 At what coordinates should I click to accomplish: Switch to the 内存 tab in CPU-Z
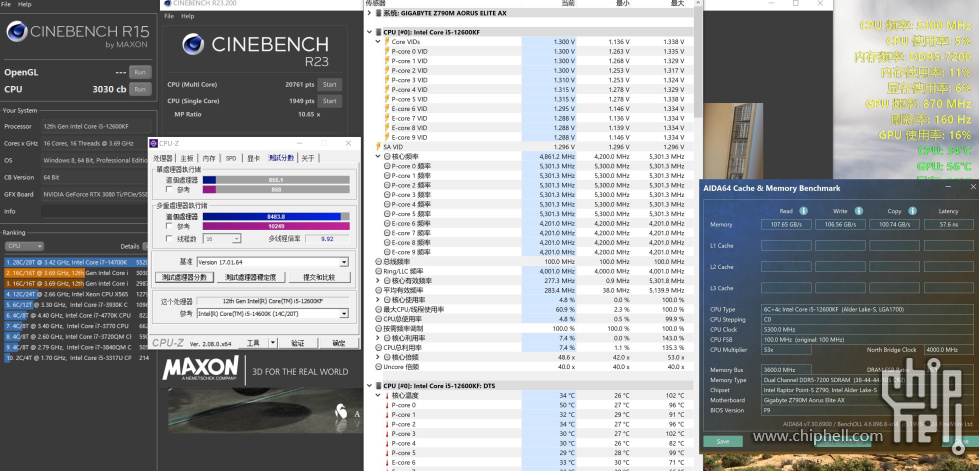click(209, 158)
